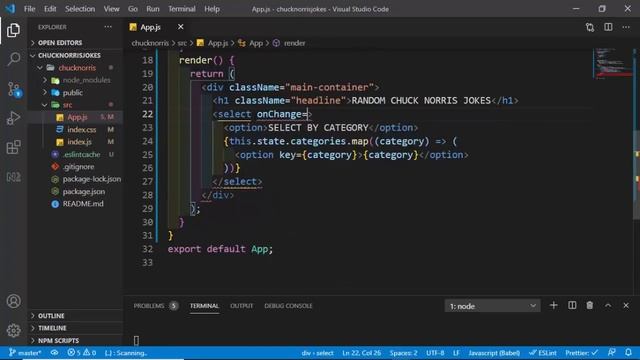Collapse the chucknorris folder

coord(76,68)
